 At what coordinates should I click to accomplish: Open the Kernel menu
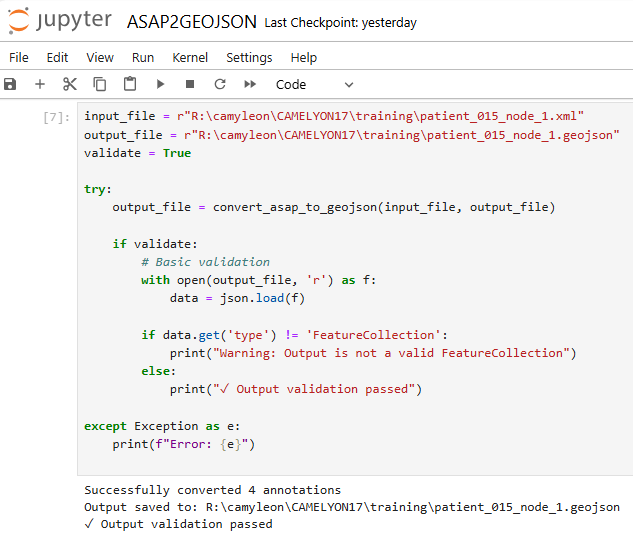[190, 58]
